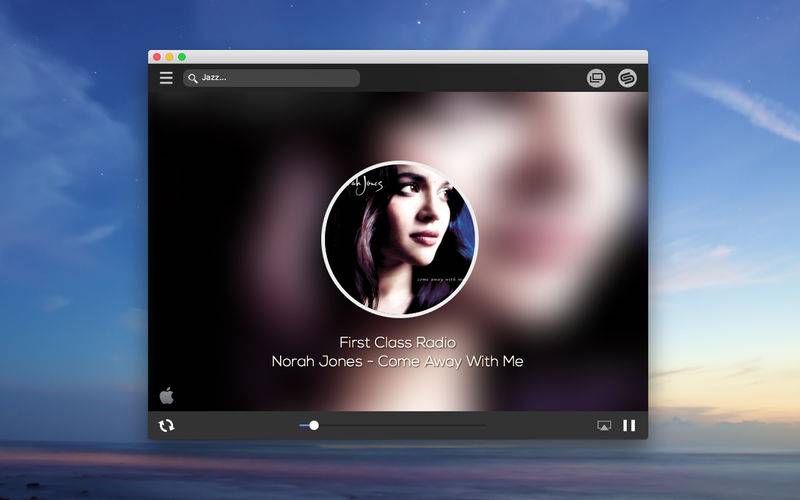
Task: Click the refresh arrows icon
Action: (x=166, y=426)
